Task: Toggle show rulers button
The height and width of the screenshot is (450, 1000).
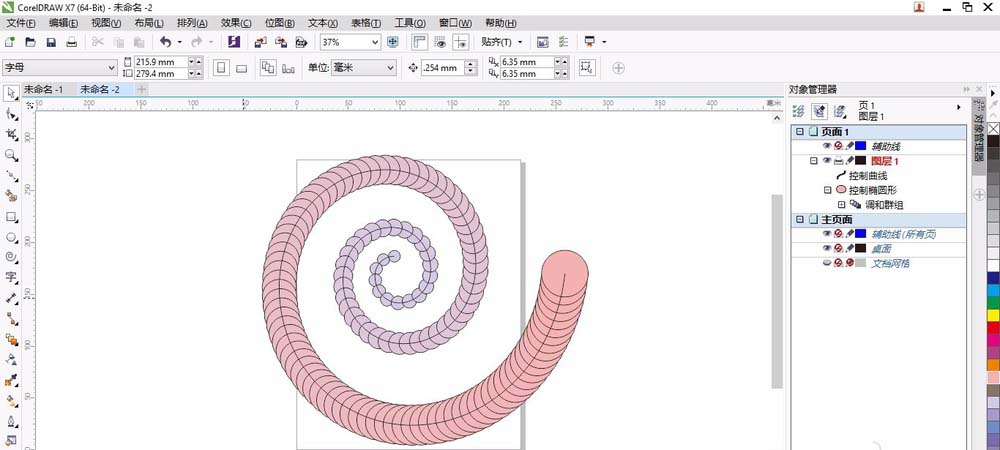Action: click(x=419, y=42)
